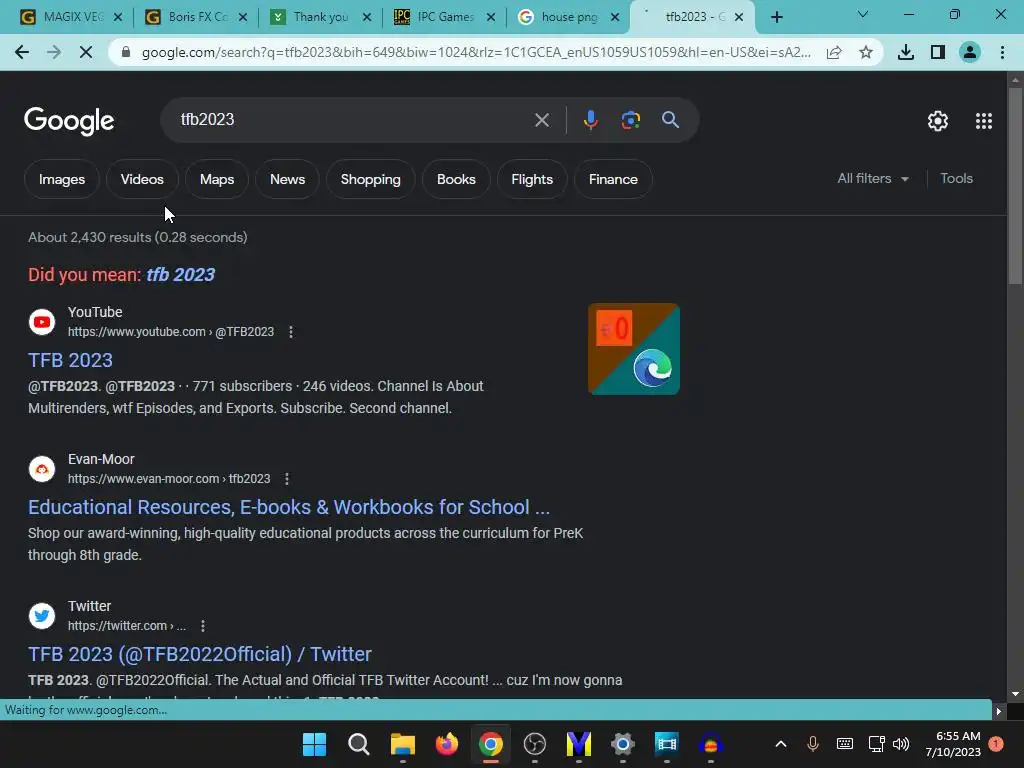This screenshot has width=1024, height=768.
Task: Open the tab search chevron in Chrome
Action: (863, 14)
